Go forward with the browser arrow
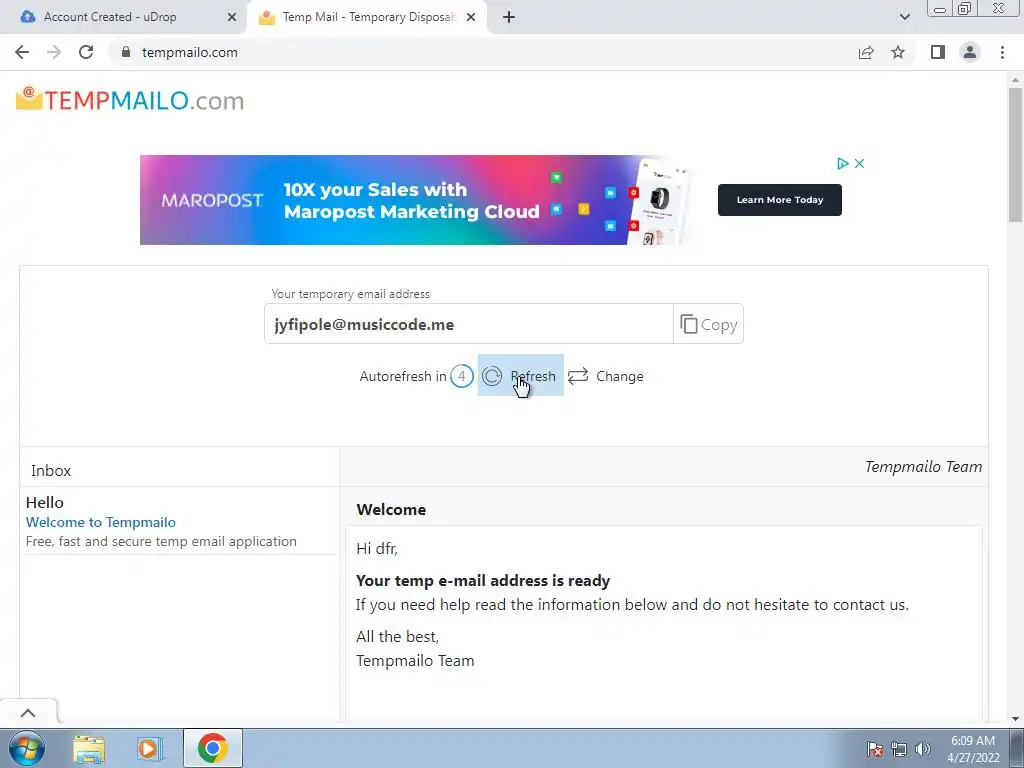The width and height of the screenshot is (1024, 768). pos(54,52)
